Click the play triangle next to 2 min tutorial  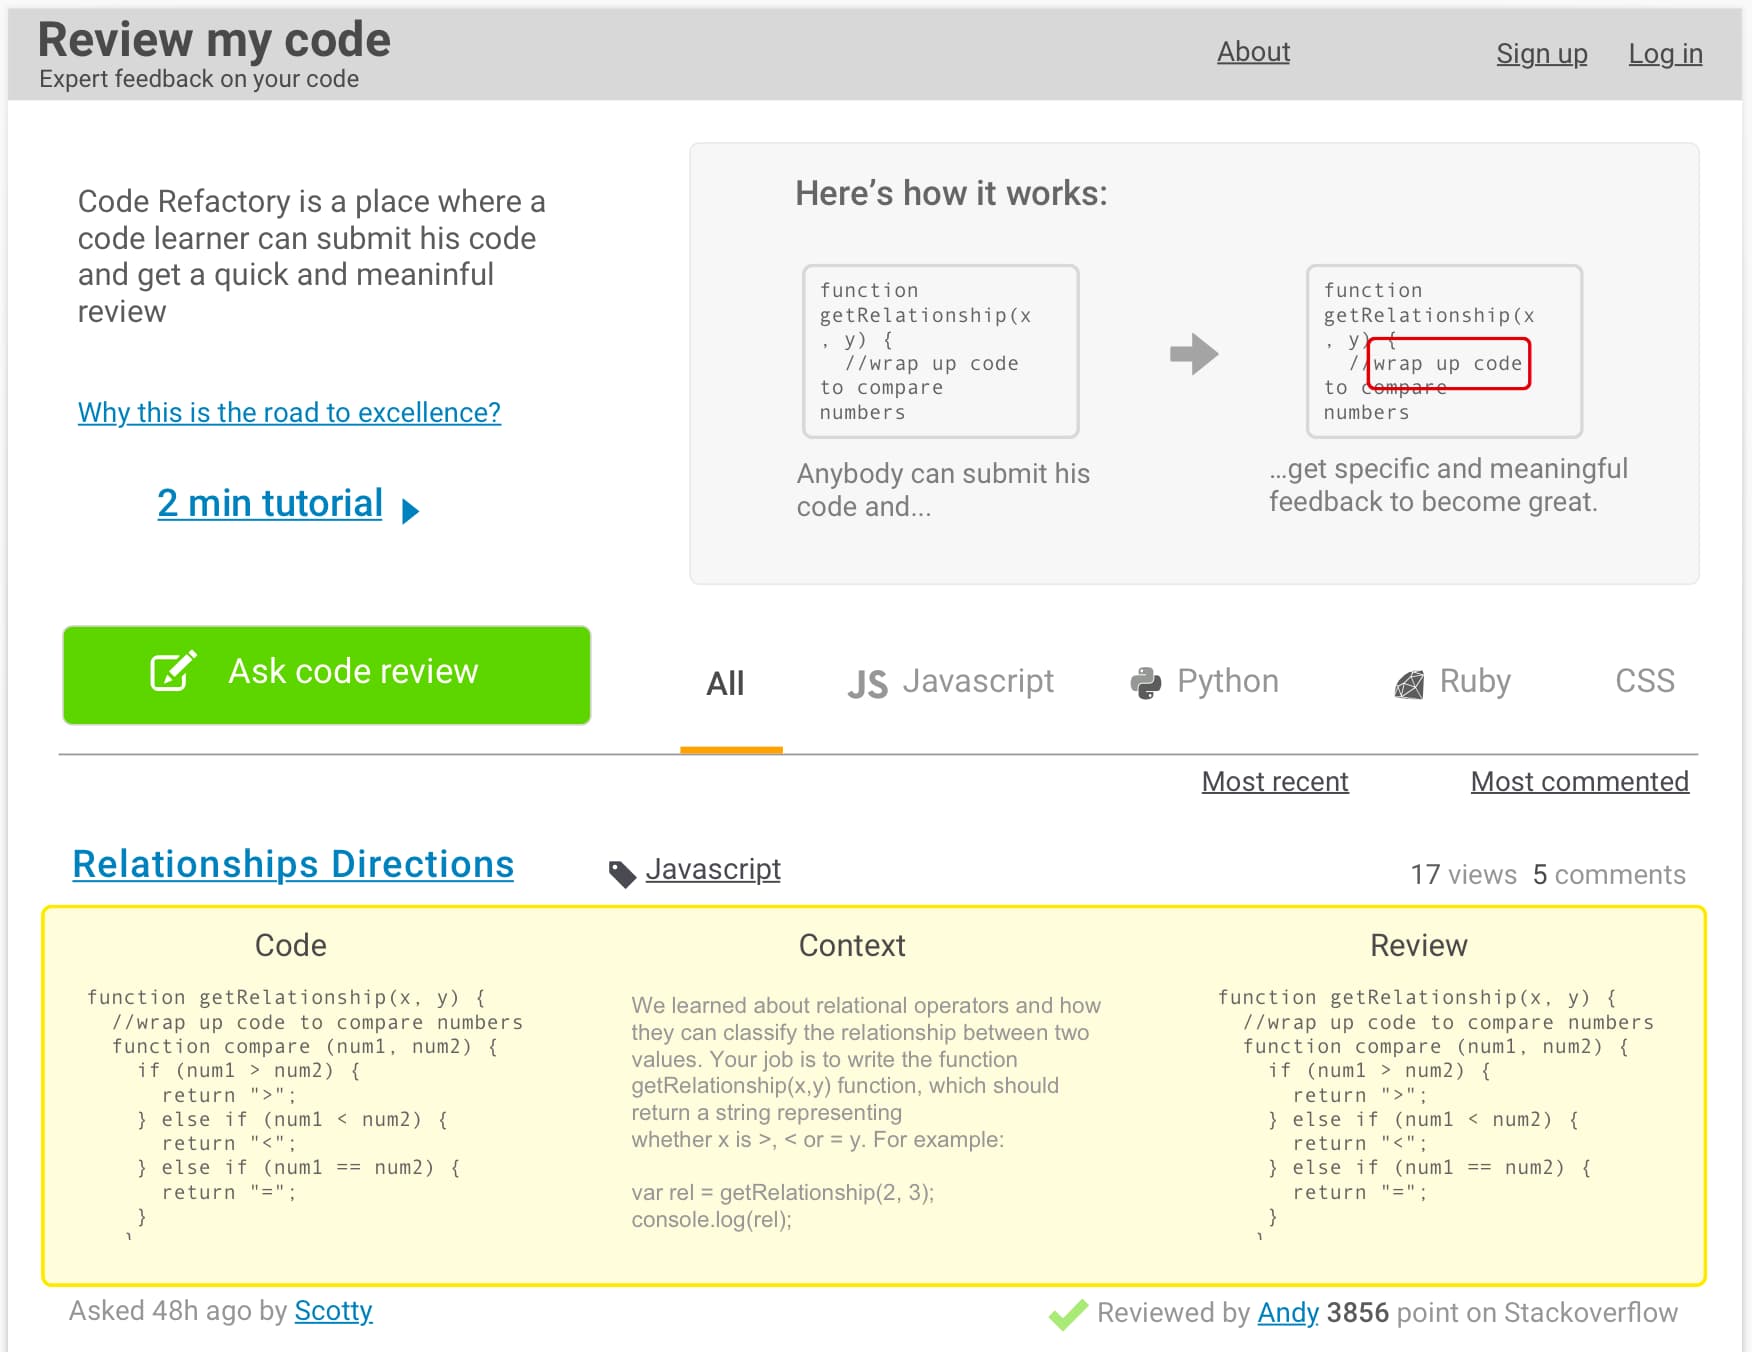[x=410, y=512]
